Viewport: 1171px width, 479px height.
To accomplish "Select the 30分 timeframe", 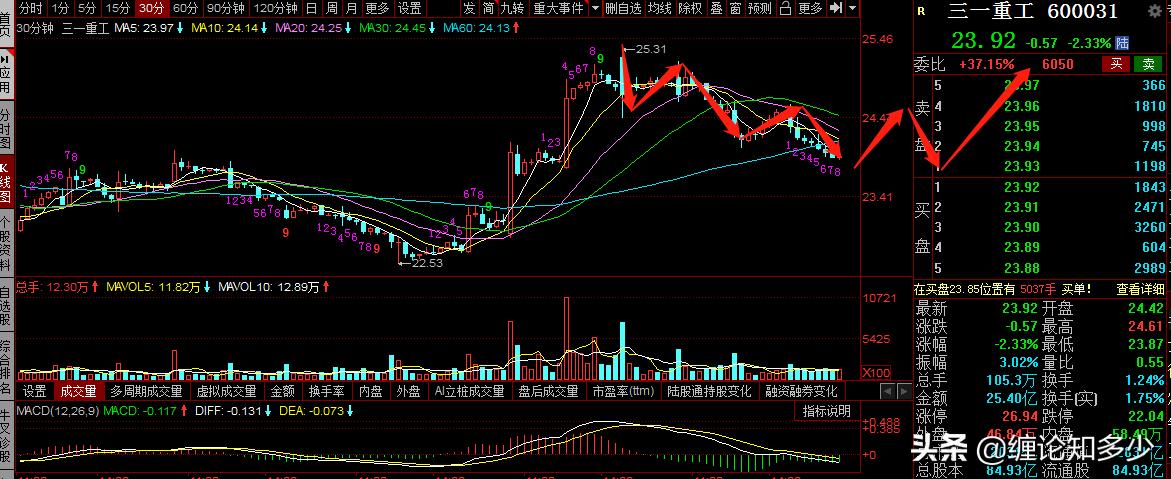I will click(x=152, y=9).
